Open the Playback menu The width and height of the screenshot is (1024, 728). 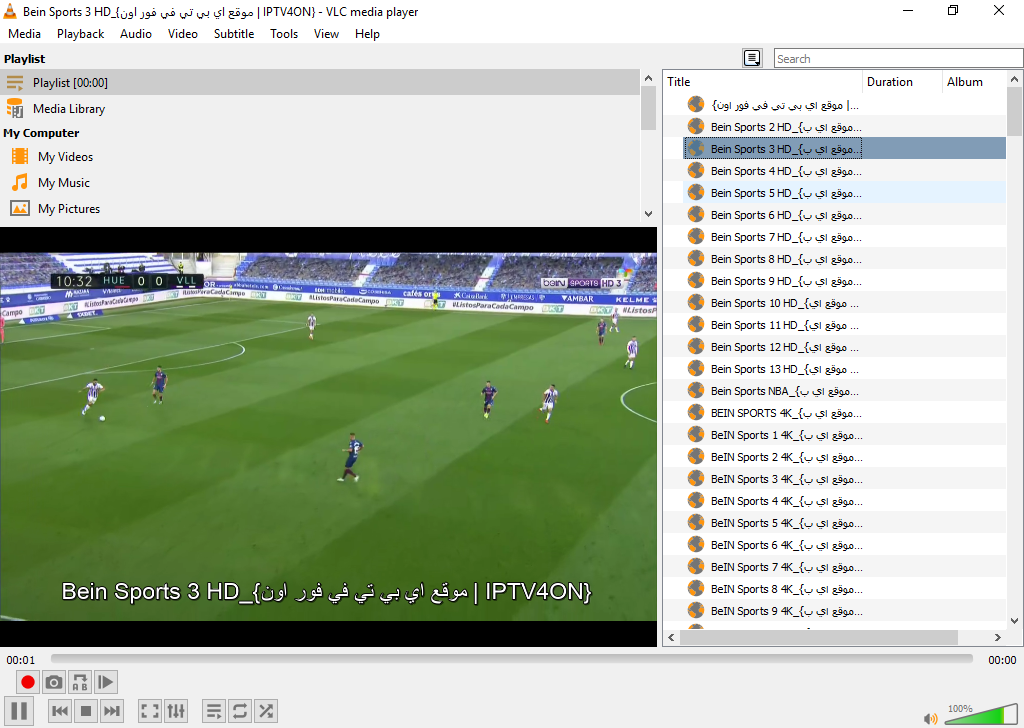pyautogui.click(x=80, y=33)
